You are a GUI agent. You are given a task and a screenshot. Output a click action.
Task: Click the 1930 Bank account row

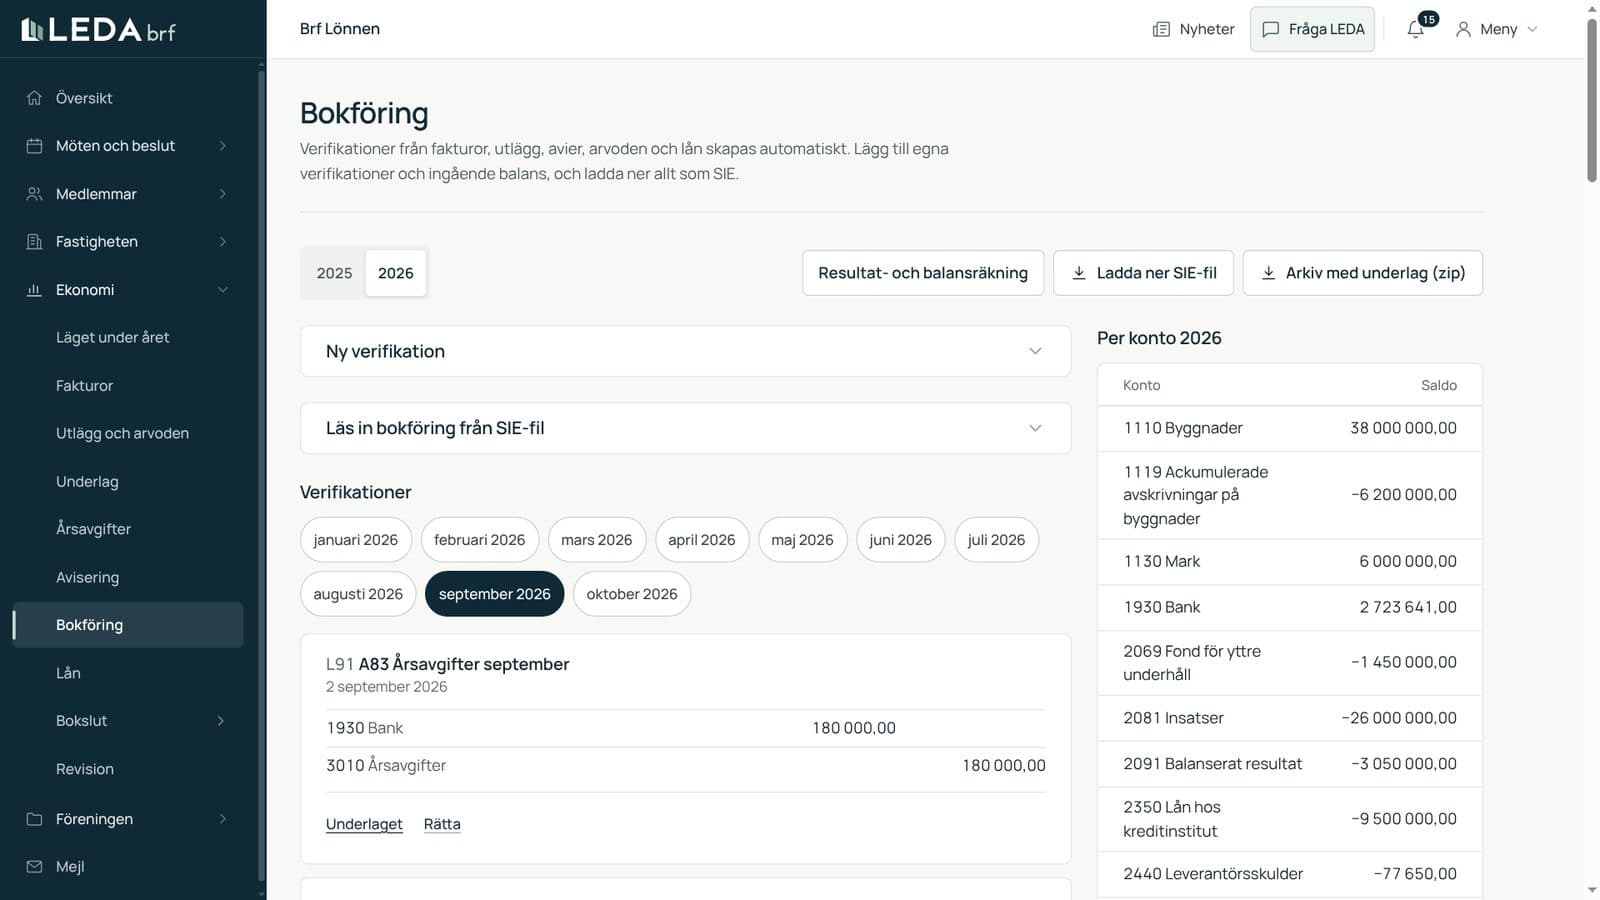(x=1290, y=607)
